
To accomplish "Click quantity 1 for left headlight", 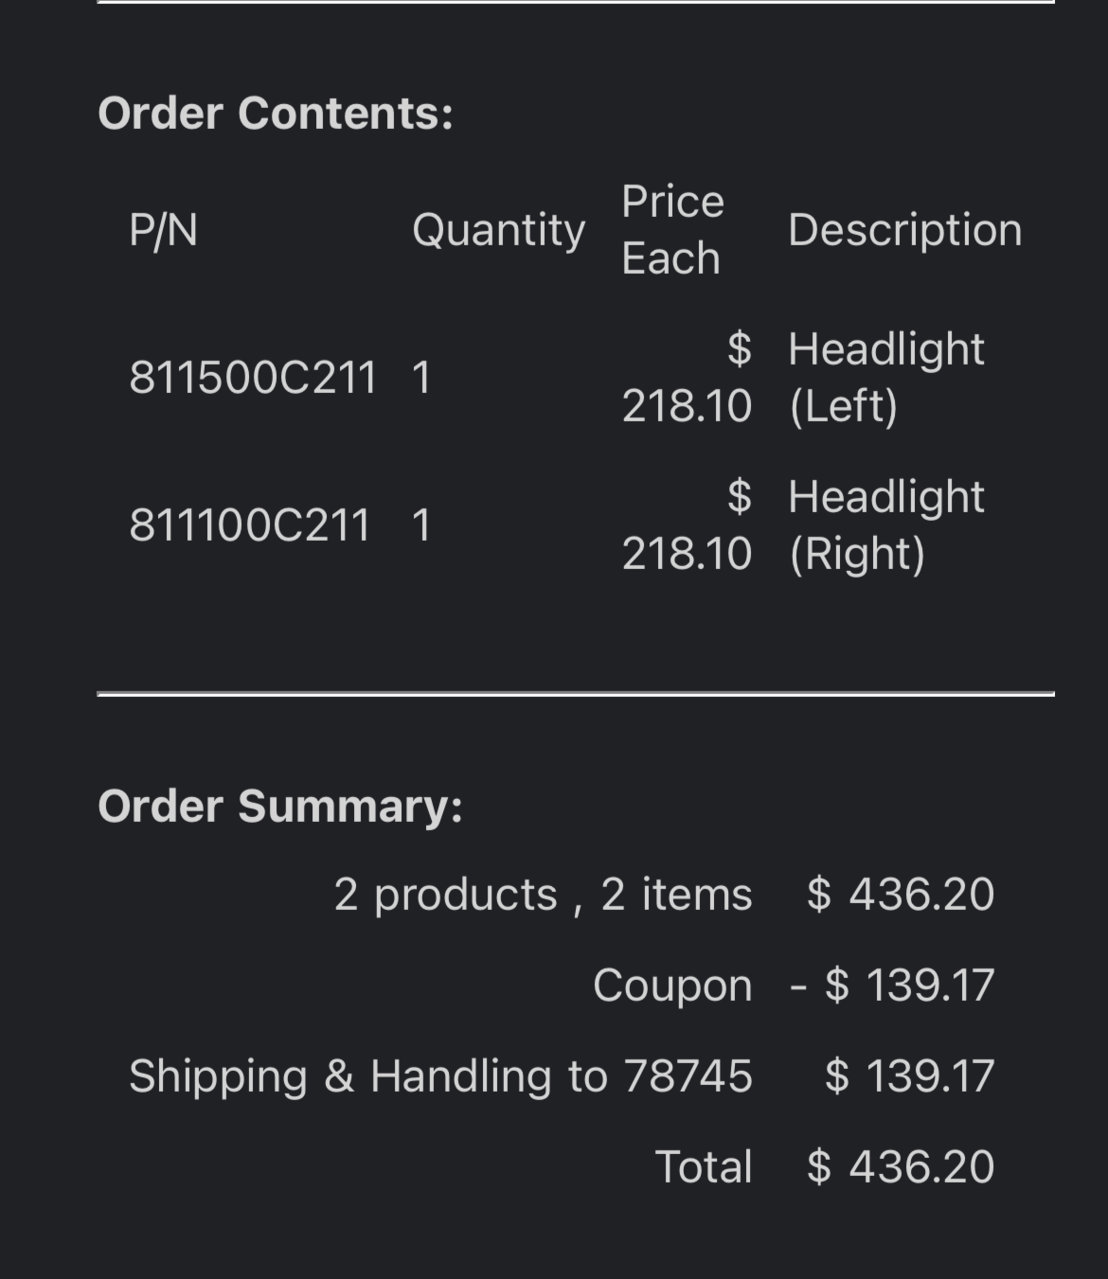I will click(422, 378).
